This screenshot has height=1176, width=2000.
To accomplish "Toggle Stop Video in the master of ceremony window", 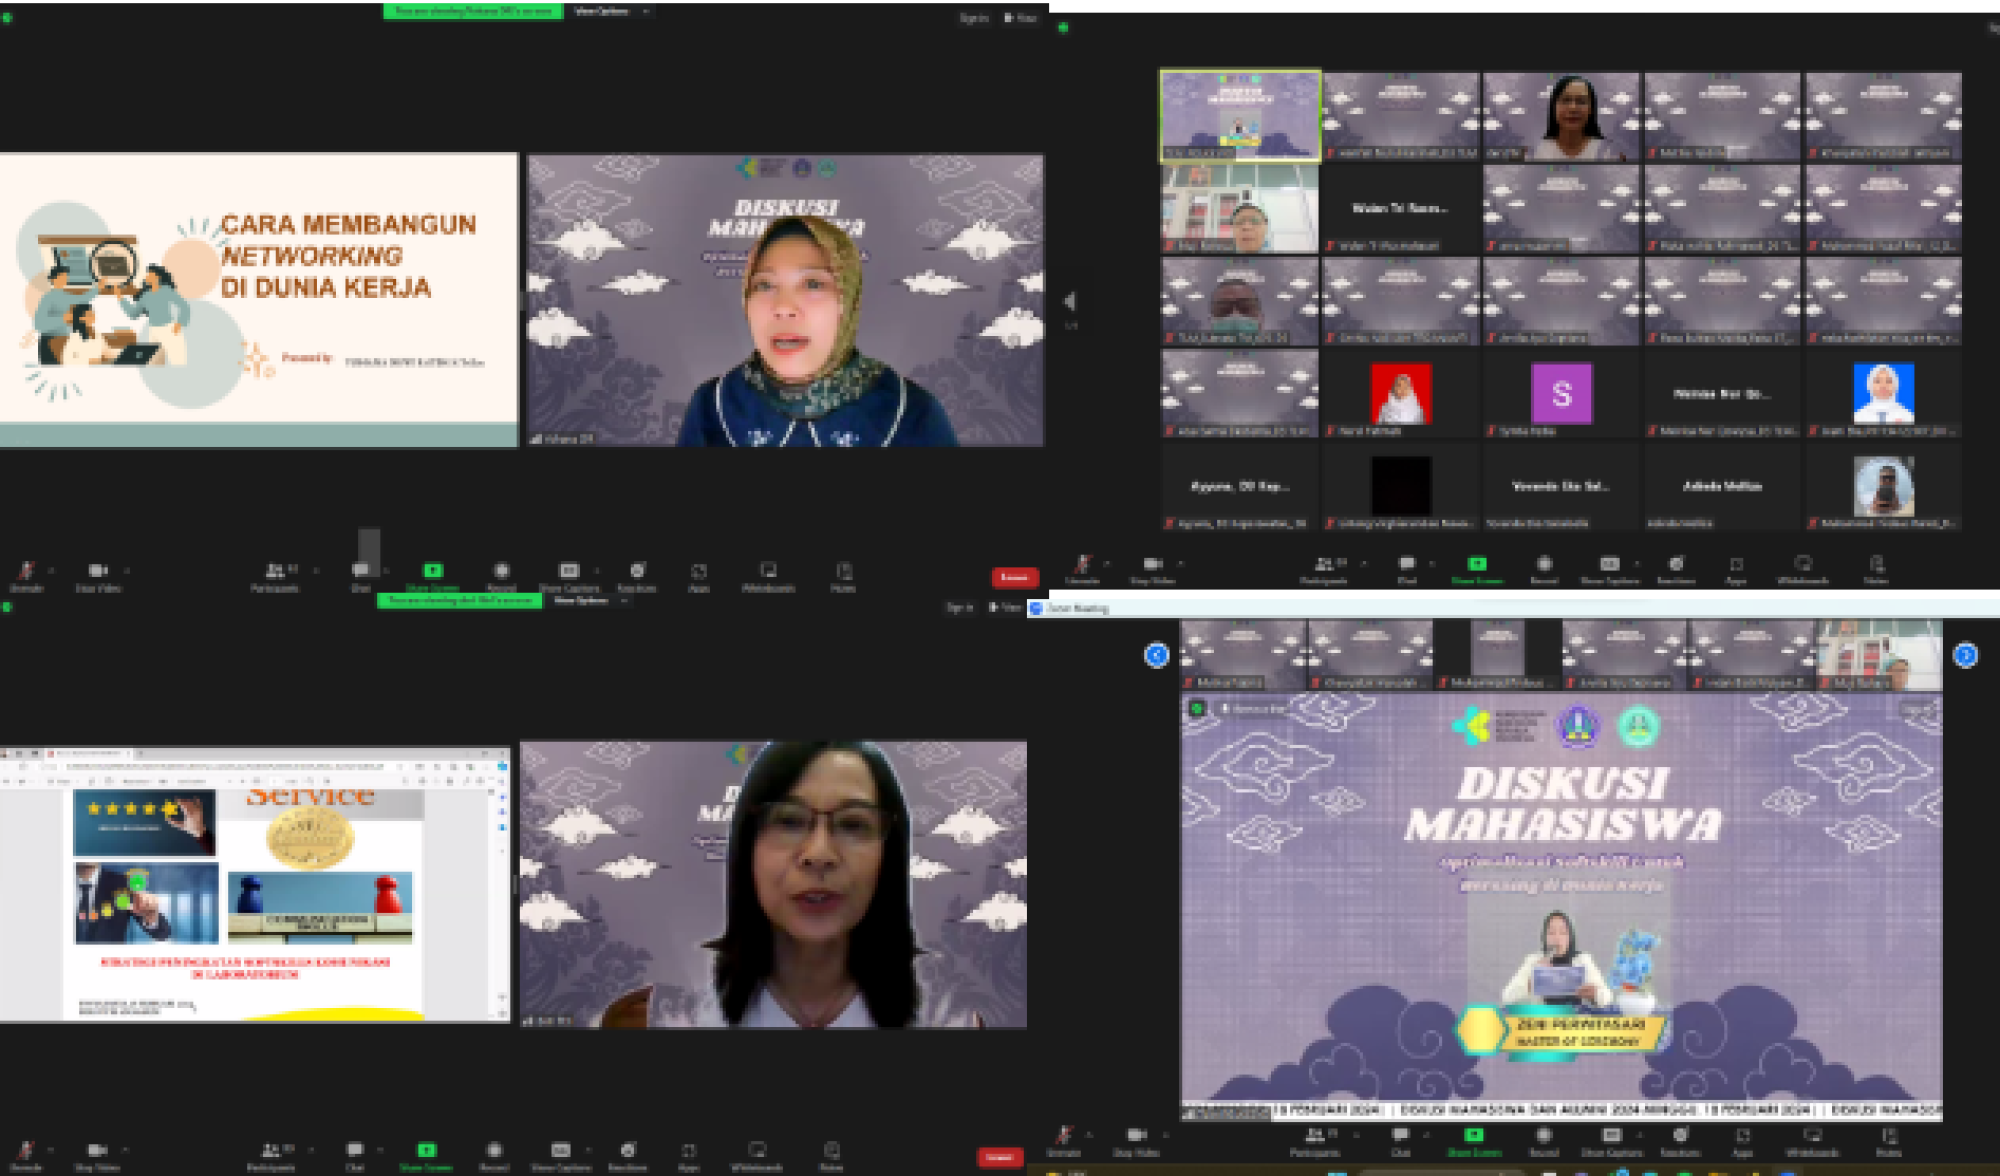I will coord(1137,1136).
